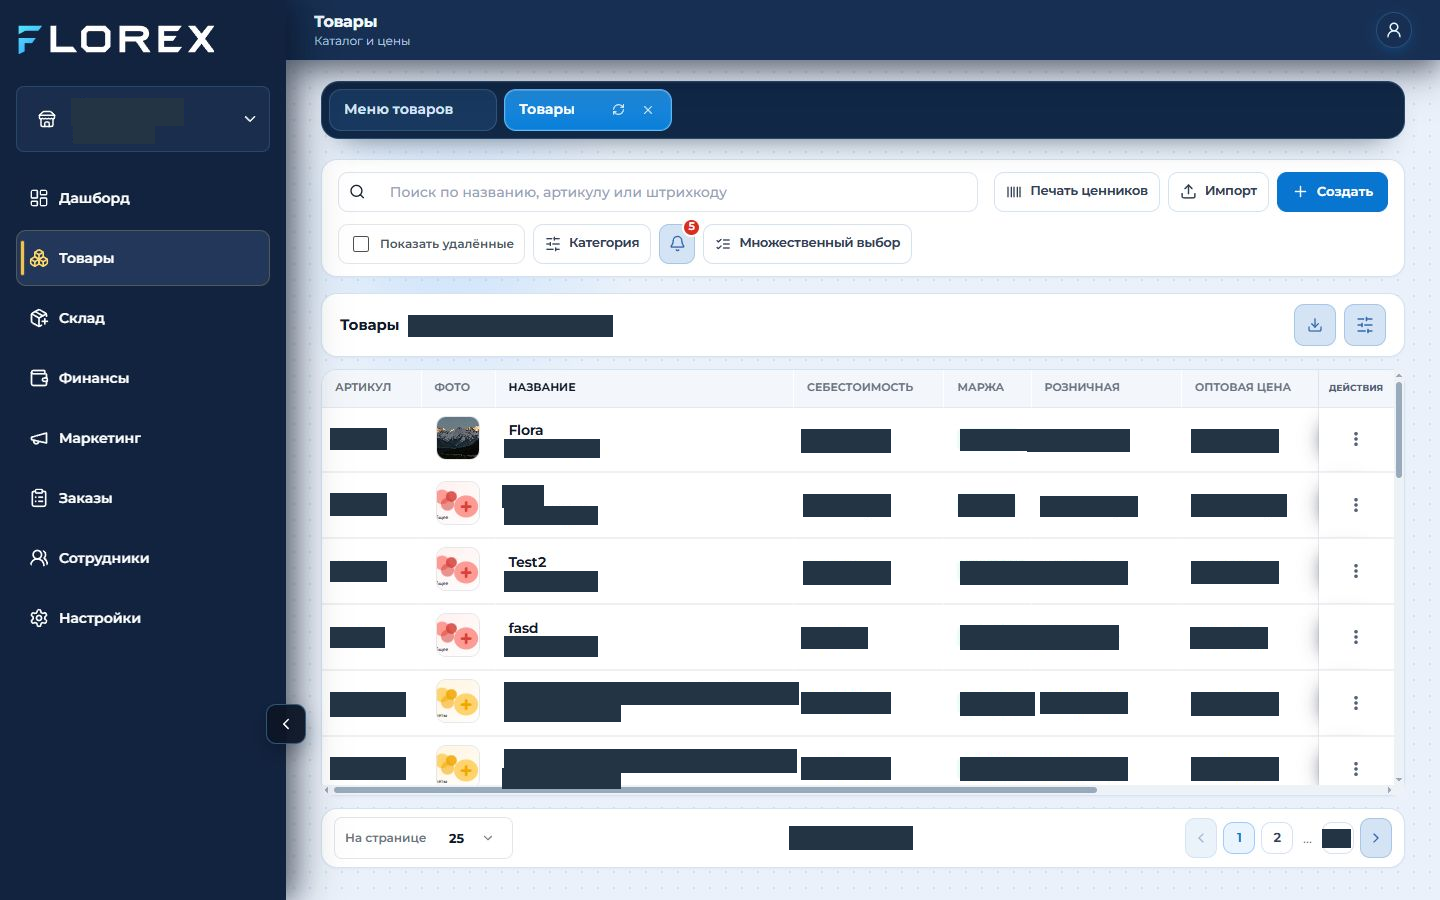1440x900 pixels.
Task: Open the user profile icon
Action: coord(1393,30)
